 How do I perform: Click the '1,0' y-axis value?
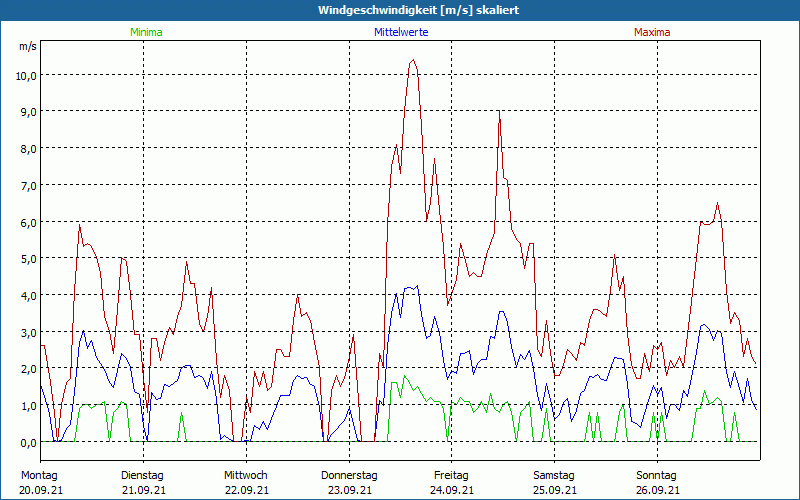tap(29, 406)
